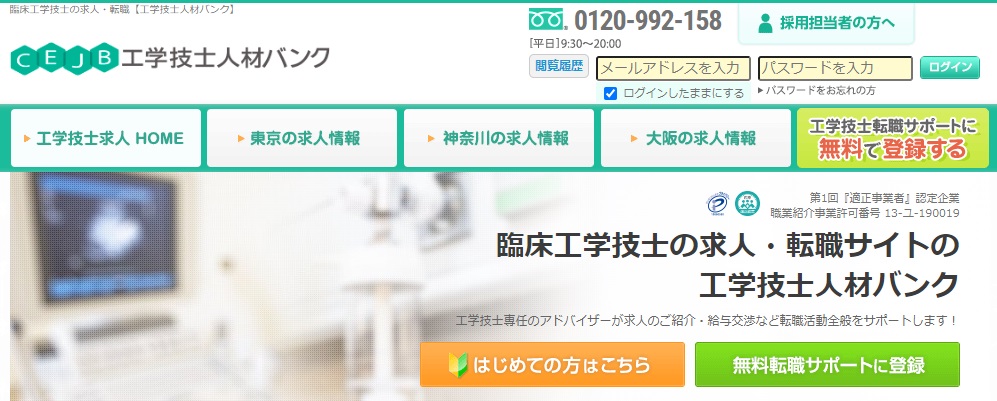The image size is (997, 401).
Task: Click the CEJB hexagon logo
Action: click(64, 59)
